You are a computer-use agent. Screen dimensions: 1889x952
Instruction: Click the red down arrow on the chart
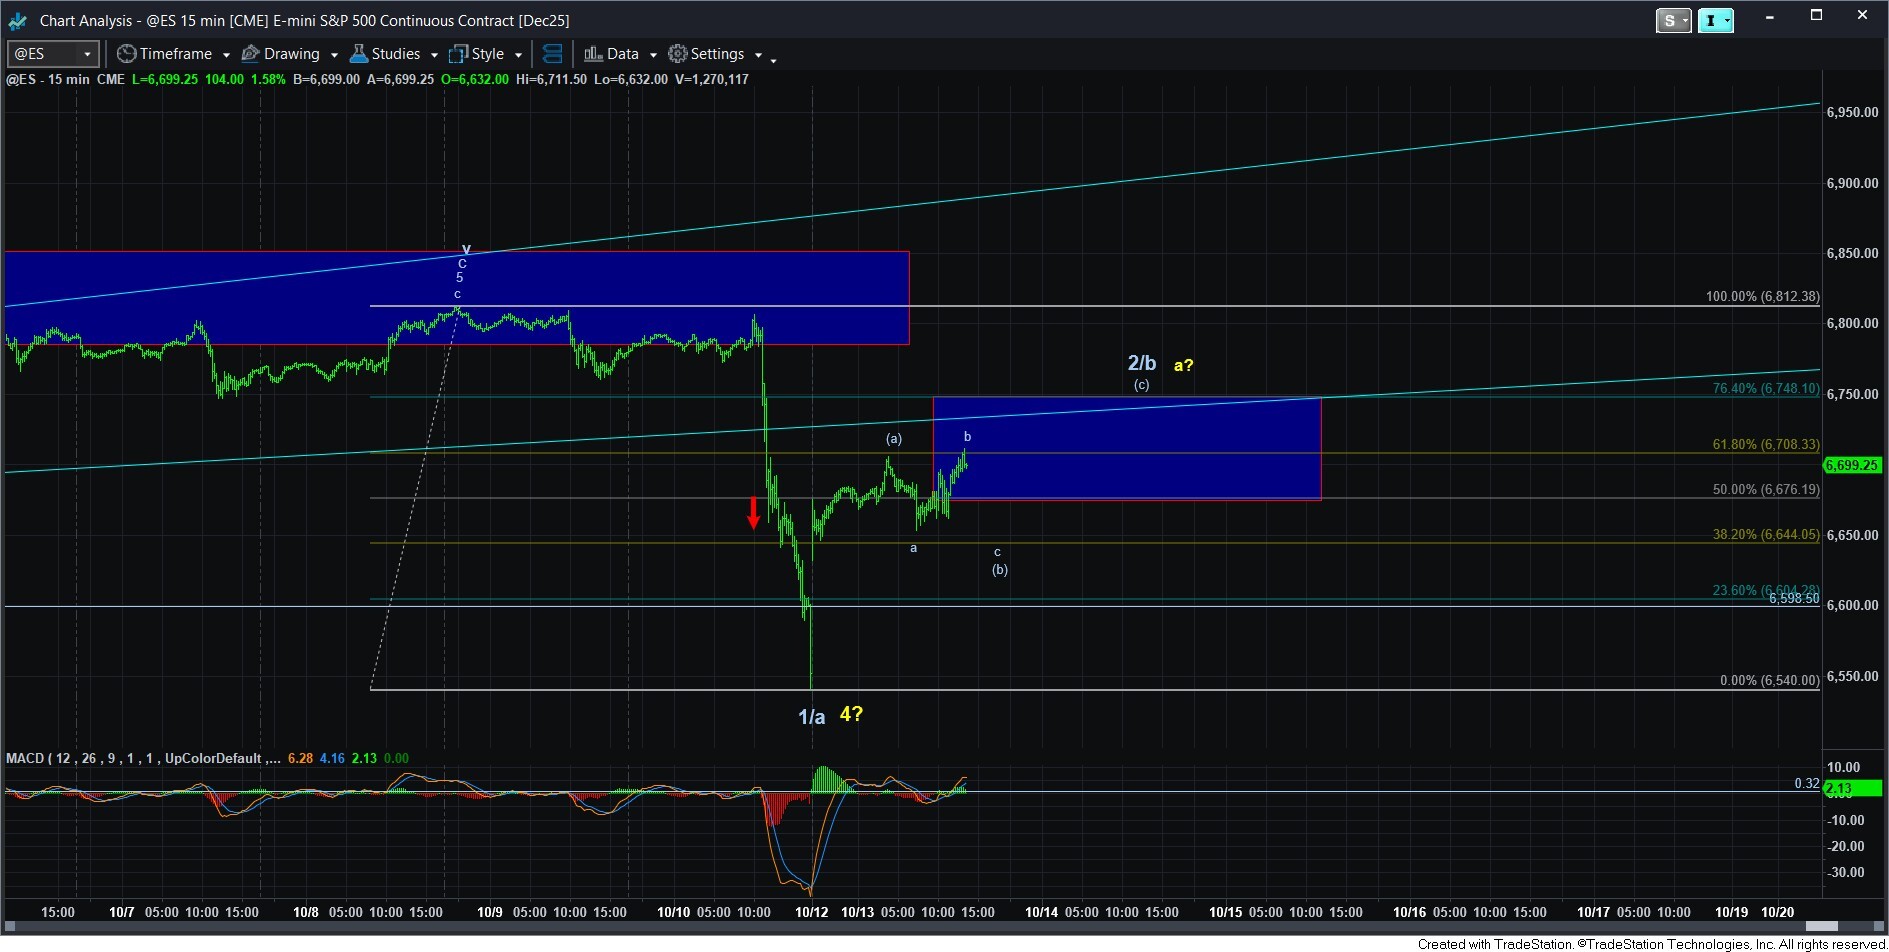754,512
